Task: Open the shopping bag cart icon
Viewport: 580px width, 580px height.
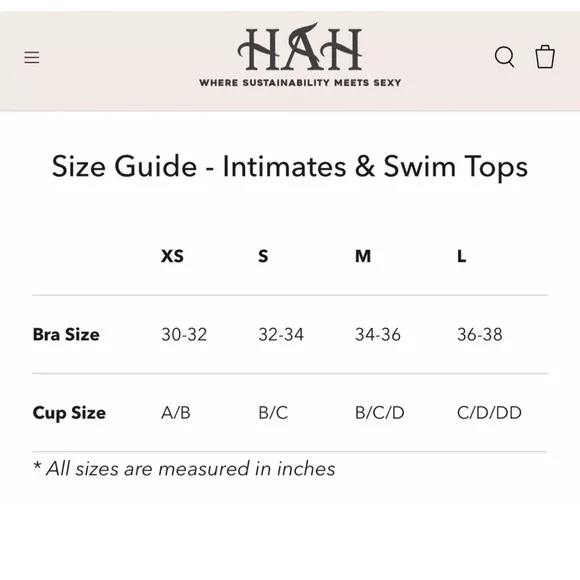Action: [x=545, y=57]
